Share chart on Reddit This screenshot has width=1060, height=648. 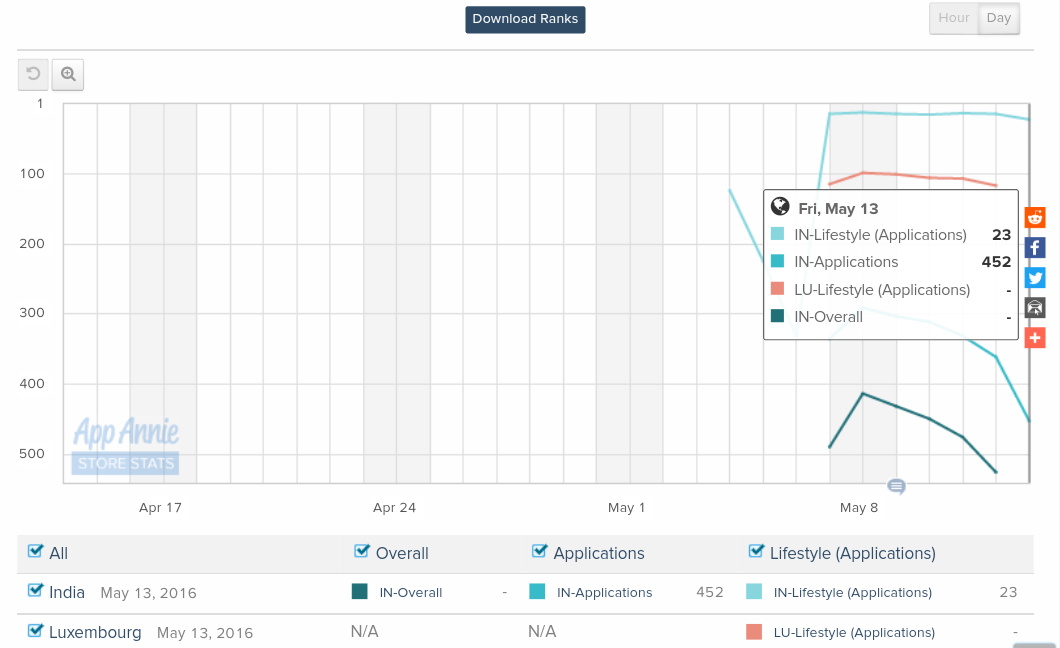pyautogui.click(x=1035, y=218)
